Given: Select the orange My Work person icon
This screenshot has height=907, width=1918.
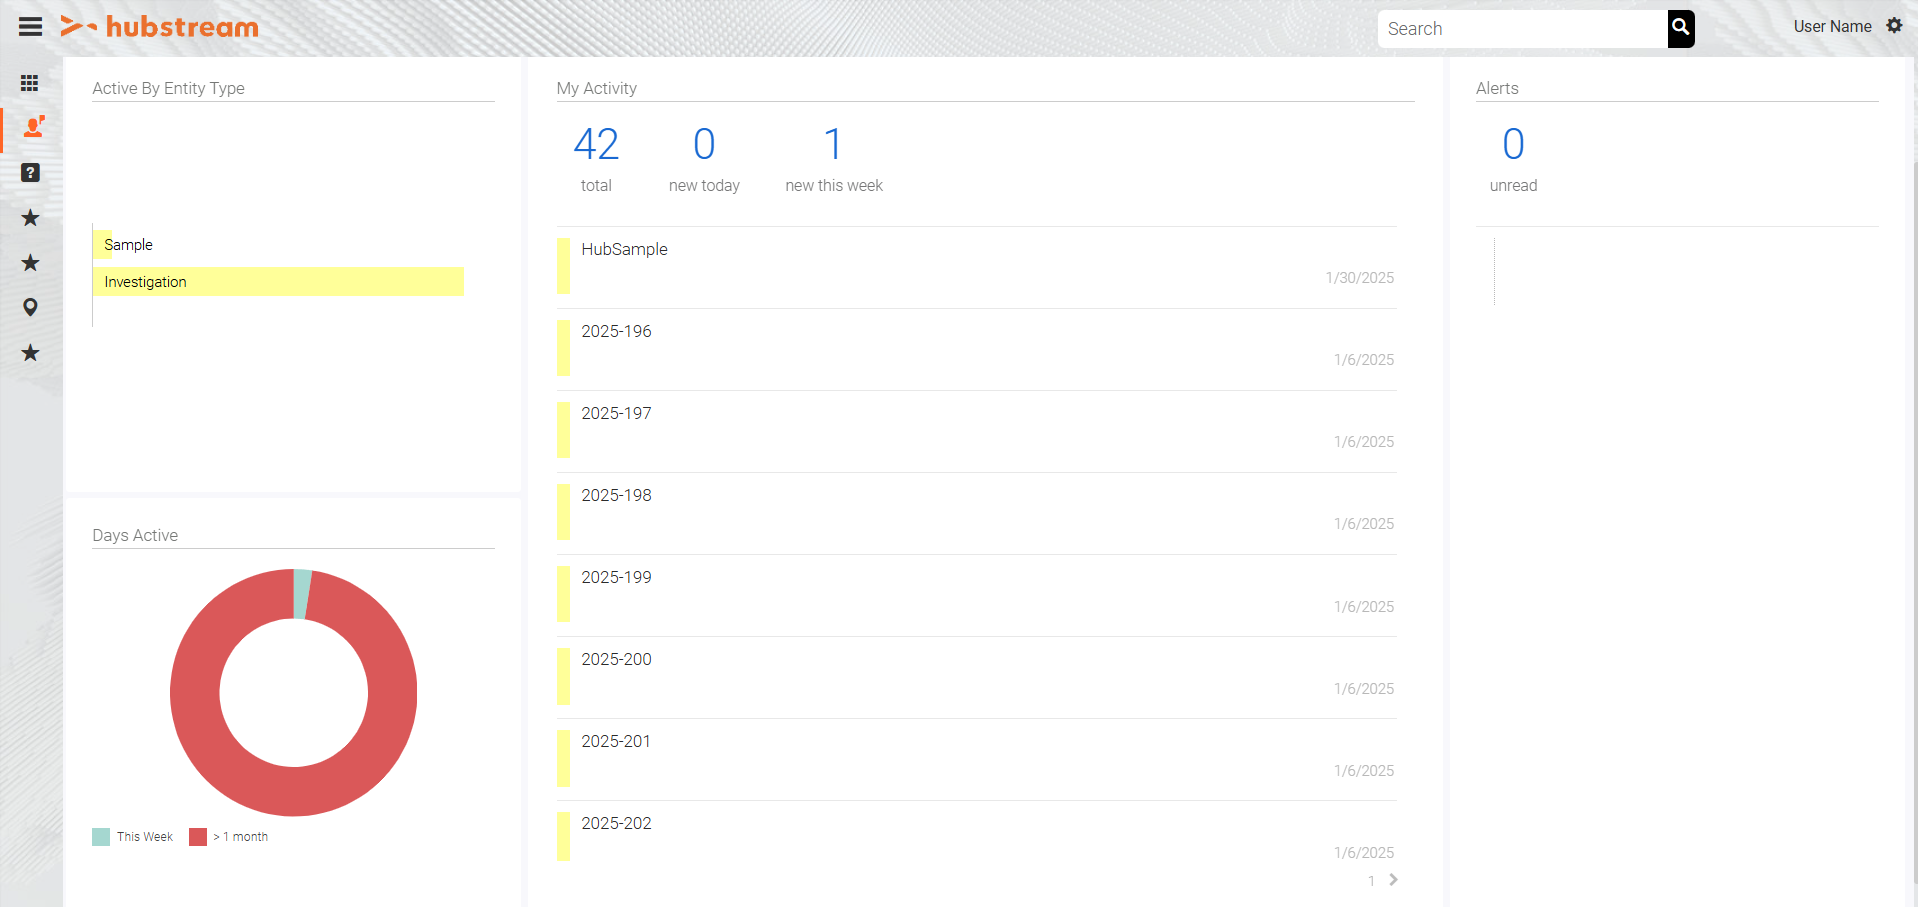Looking at the screenshot, I should 33,127.
